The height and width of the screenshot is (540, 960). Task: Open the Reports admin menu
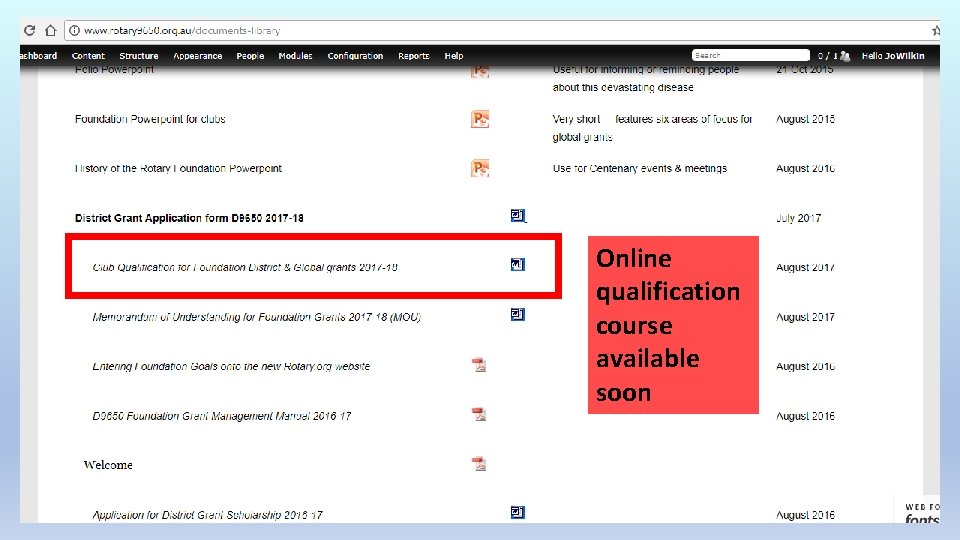[x=414, y=56]
